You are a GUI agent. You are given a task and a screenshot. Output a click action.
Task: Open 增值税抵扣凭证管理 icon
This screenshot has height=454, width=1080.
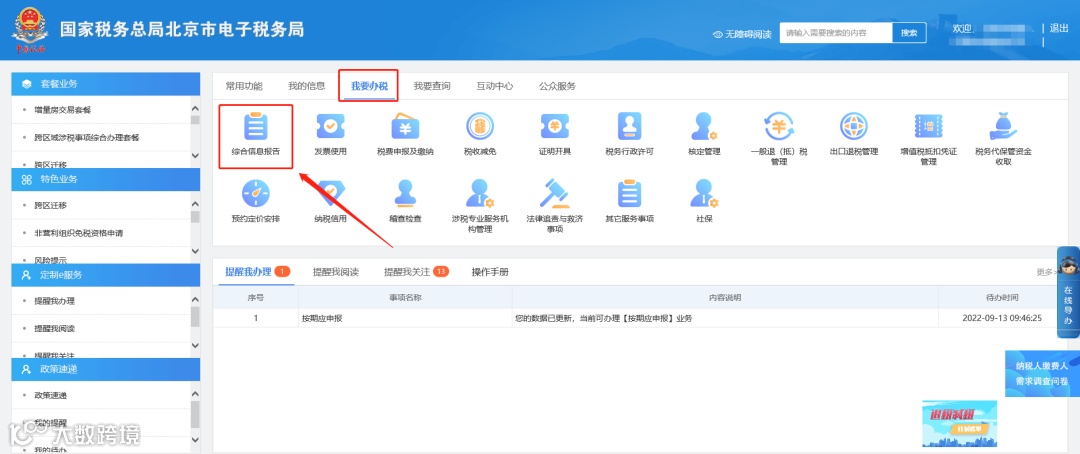click(928, 126)
